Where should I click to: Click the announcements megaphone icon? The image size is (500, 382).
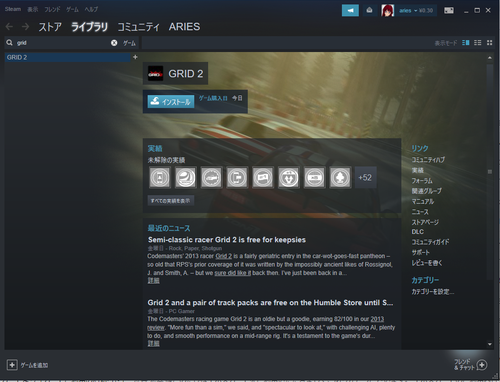[350, 10]
